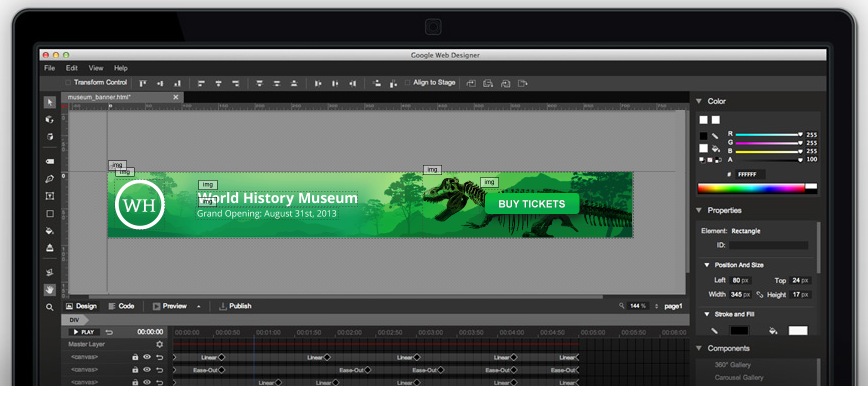Image resolution: width=868 pixels, height=394 pixels.
Task: Click the Preview button
Action: click(x=170, y=306)
